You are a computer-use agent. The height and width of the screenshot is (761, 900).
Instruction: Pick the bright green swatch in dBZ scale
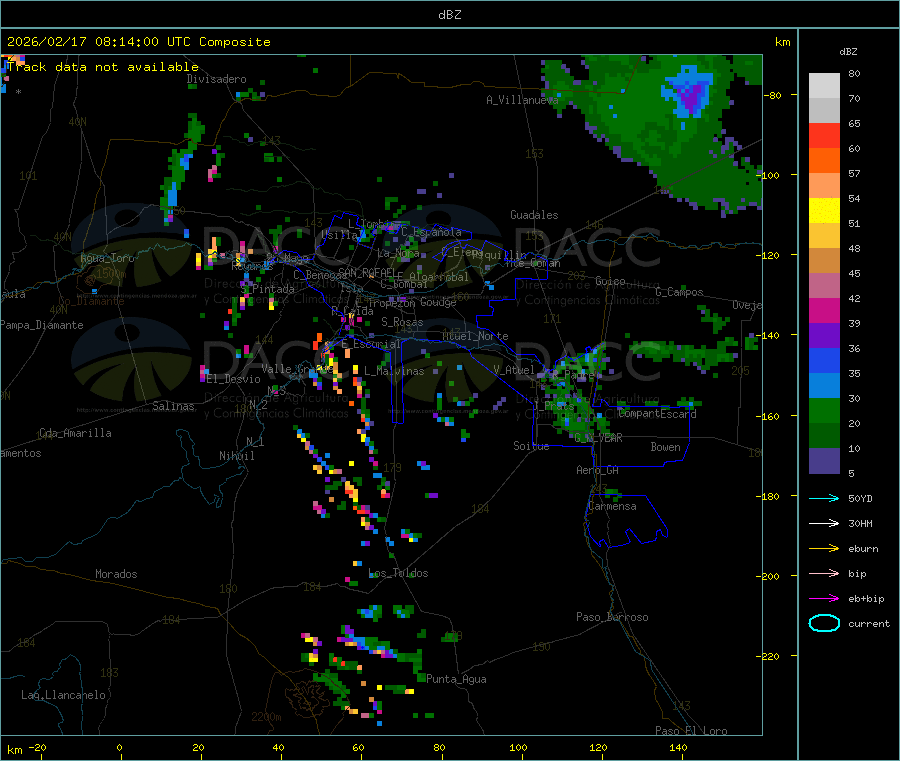point(824,410)
